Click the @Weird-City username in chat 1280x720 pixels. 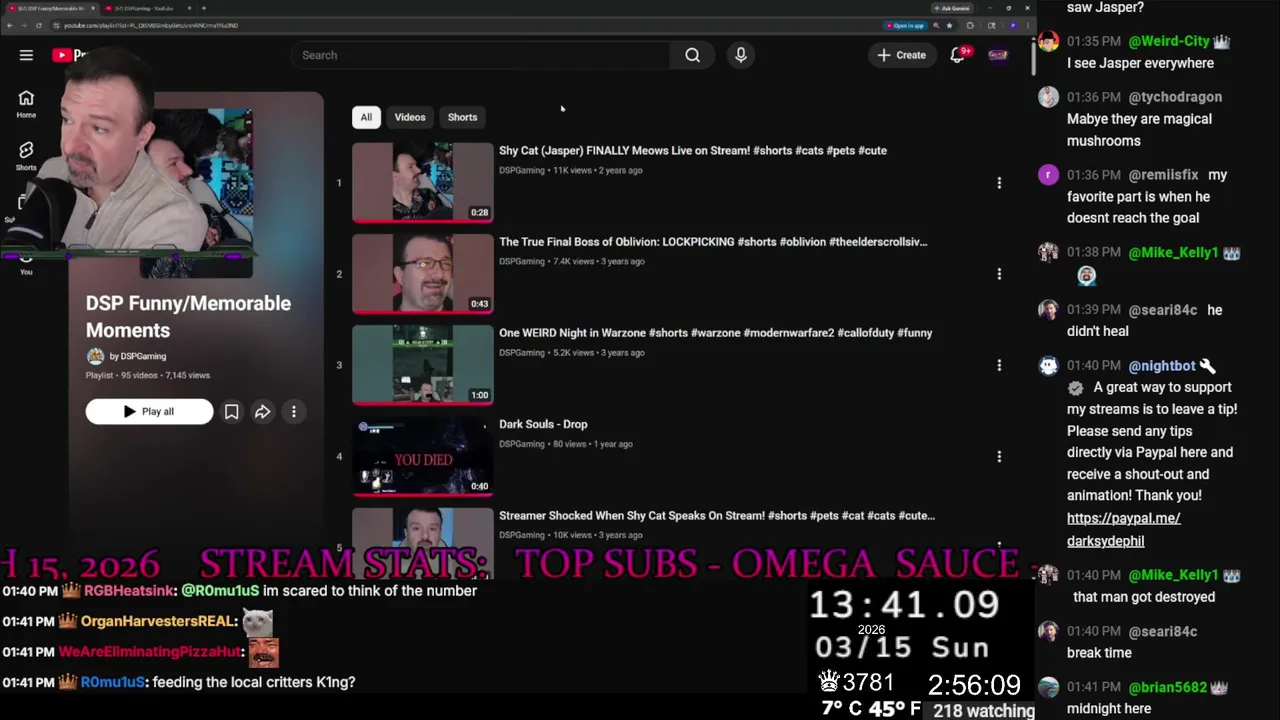(1169, 41)
